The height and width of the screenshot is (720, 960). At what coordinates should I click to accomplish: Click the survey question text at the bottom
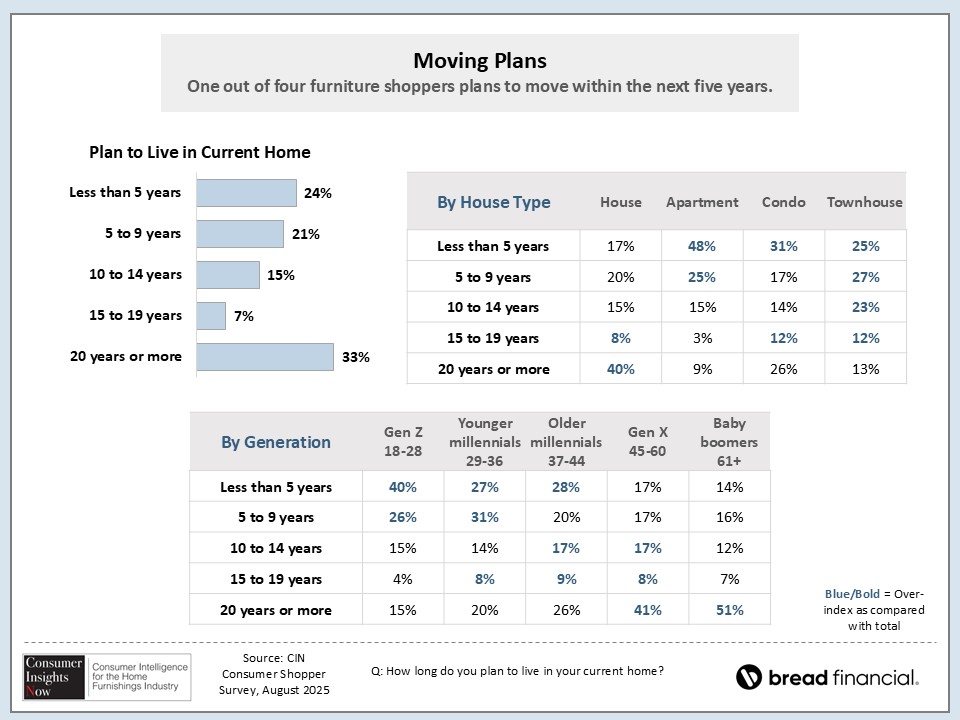point(517,671)
